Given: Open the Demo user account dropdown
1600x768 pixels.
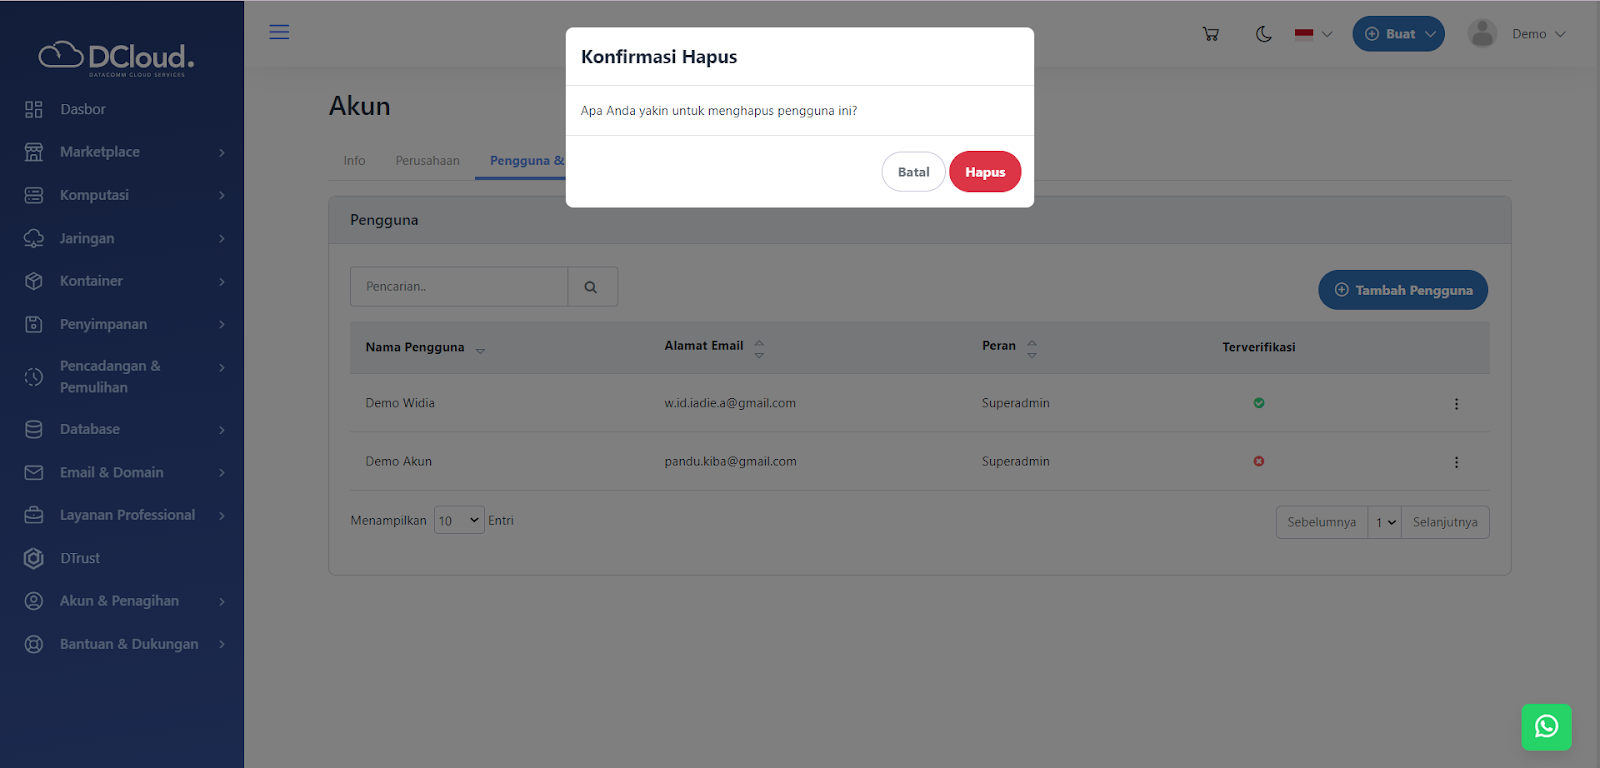Looking at the screenshot, I should pyautogui.click(x=1517, y=34).
